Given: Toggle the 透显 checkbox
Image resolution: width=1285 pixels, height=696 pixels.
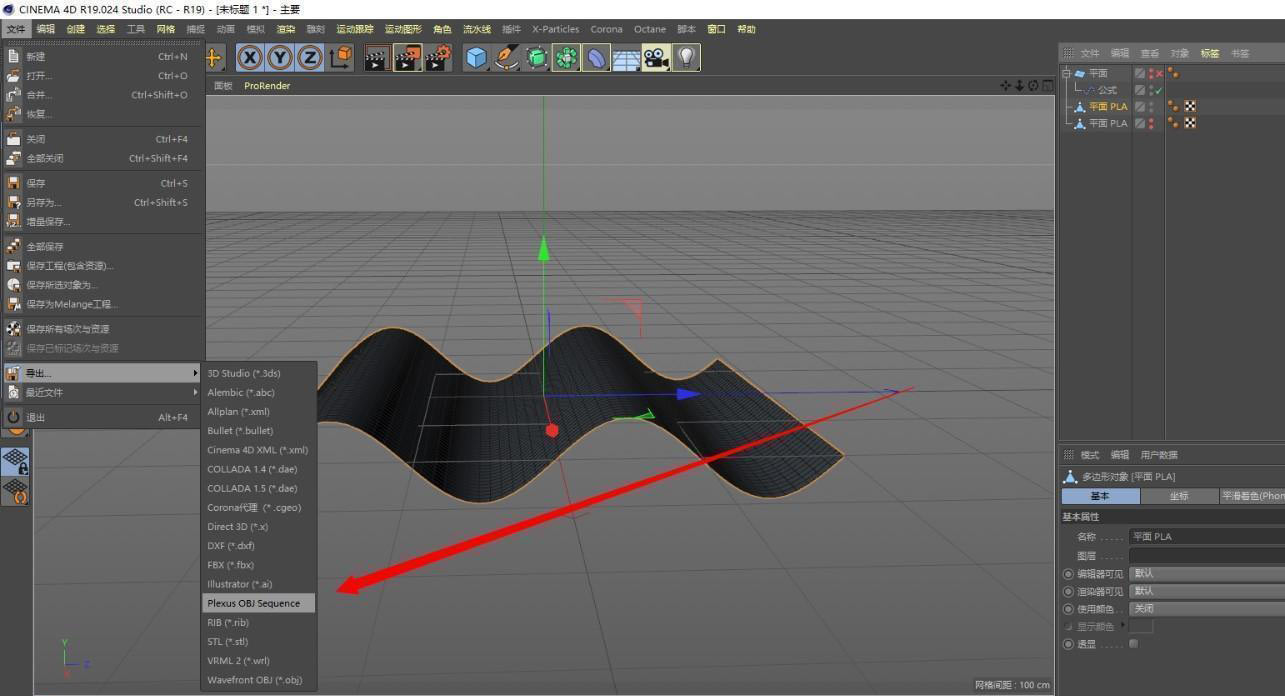Looking at the screenshot, I should coord(1133,644).
